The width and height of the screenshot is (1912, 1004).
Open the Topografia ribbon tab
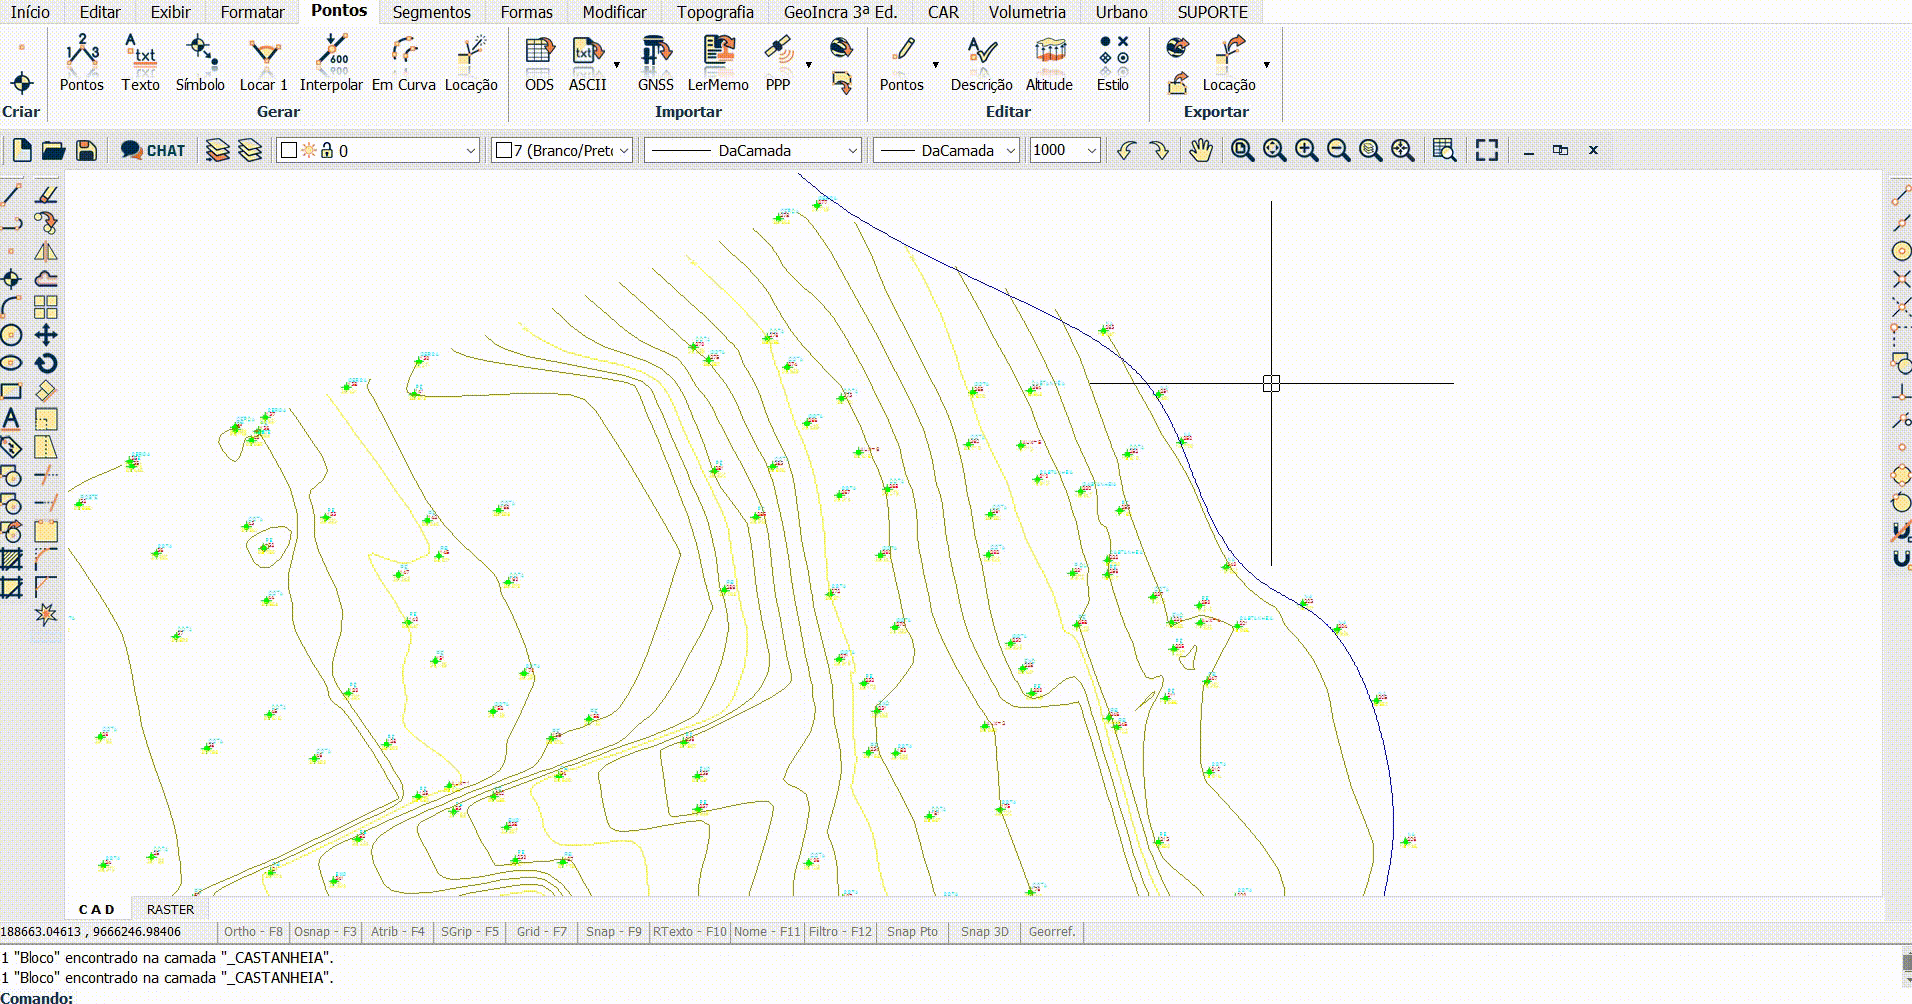[x=715, y=12]
